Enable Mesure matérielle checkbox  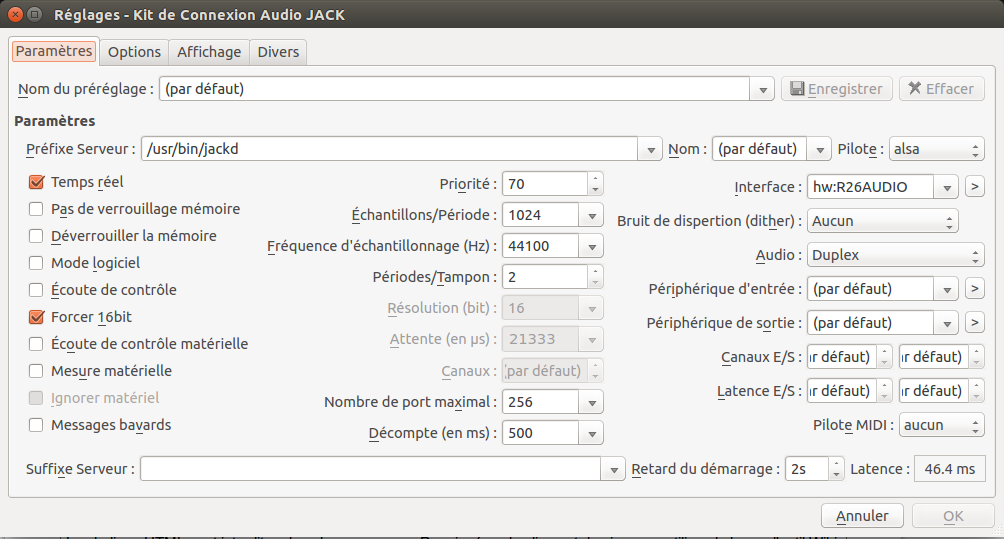pos(36,371)
